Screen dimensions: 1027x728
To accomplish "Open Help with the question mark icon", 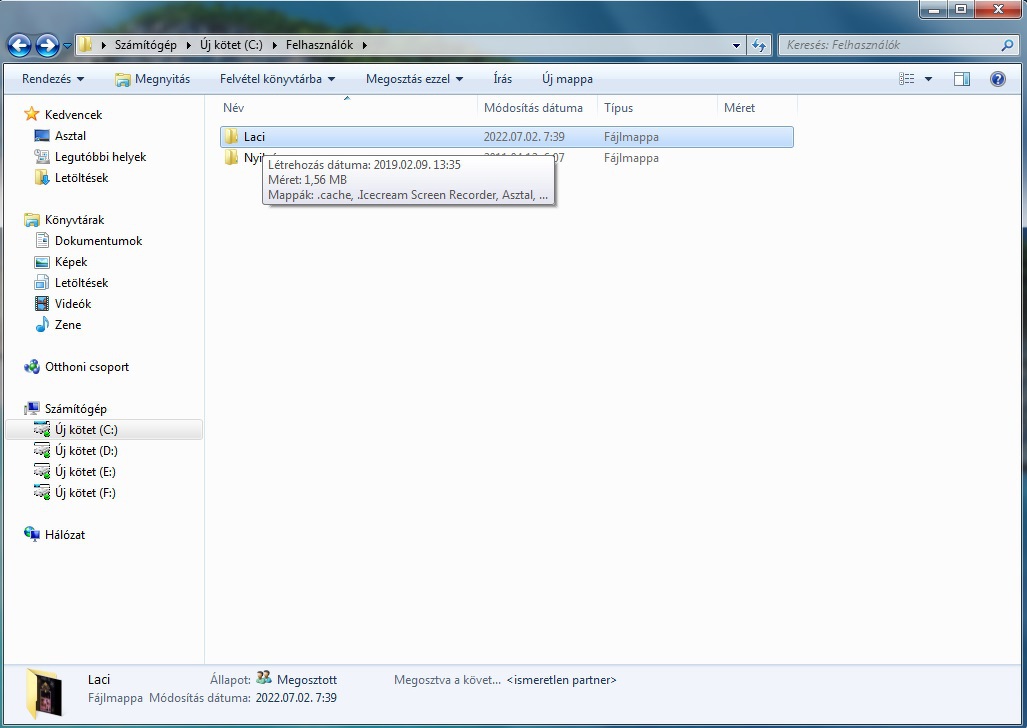I will pos(998,79).
